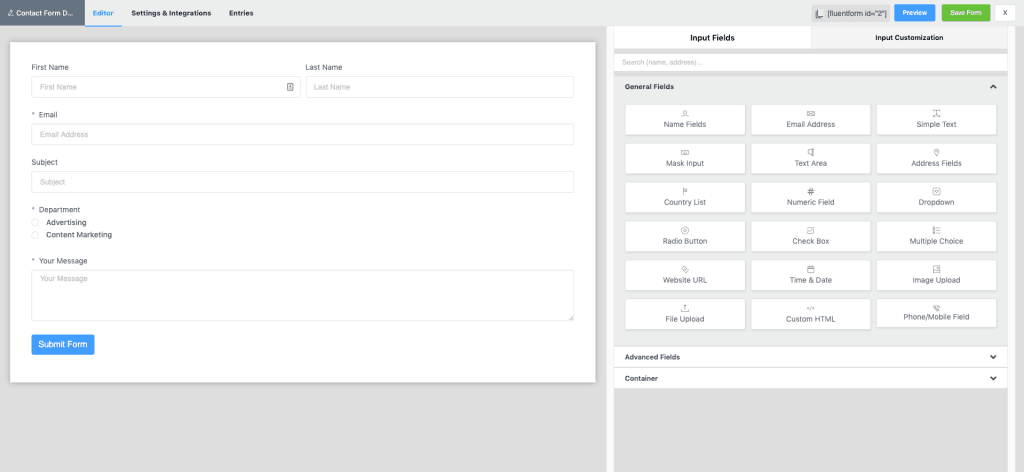Add a Mask Input field

(684, 159)
